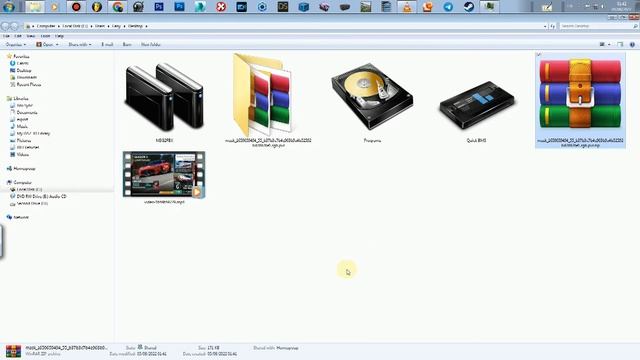Click the red record-button taskbar icon

76,7
